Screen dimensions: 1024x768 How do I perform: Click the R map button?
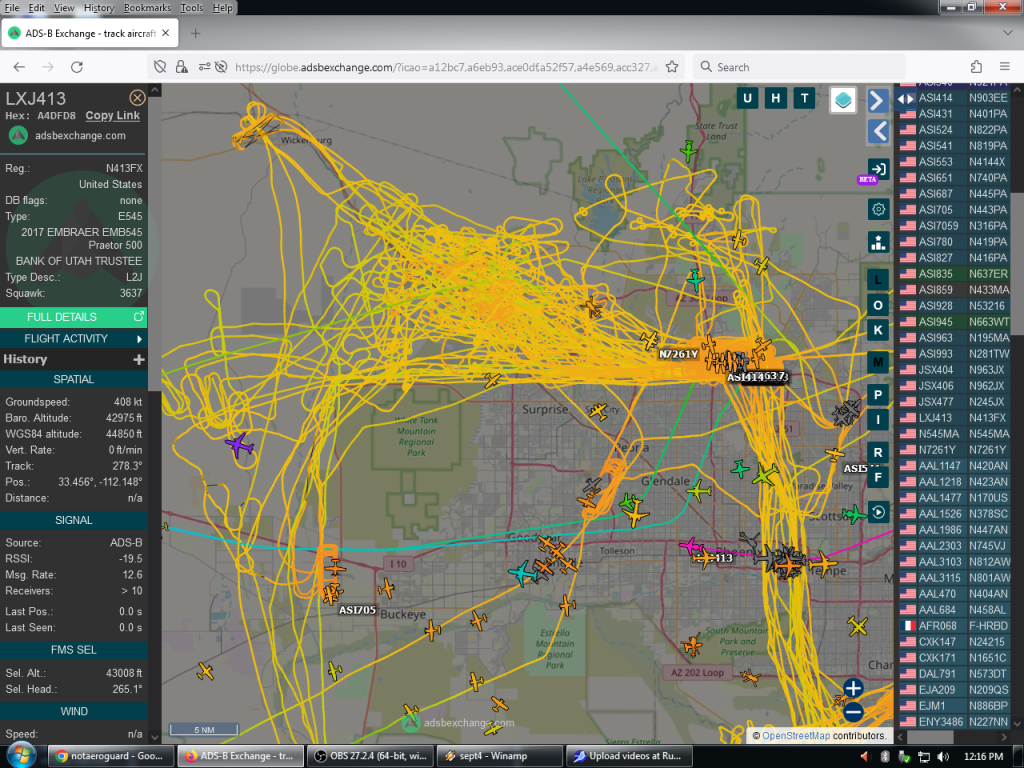point(878,452)
